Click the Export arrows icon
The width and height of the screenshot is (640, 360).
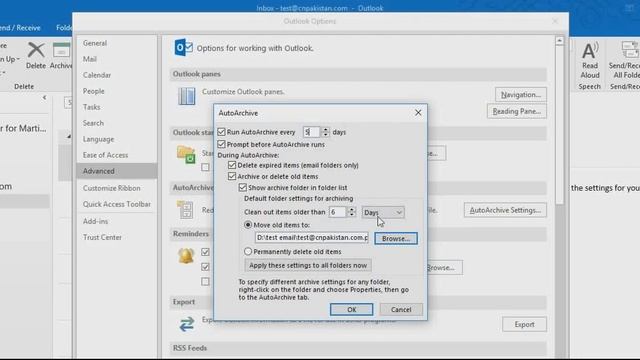(187, 324)
